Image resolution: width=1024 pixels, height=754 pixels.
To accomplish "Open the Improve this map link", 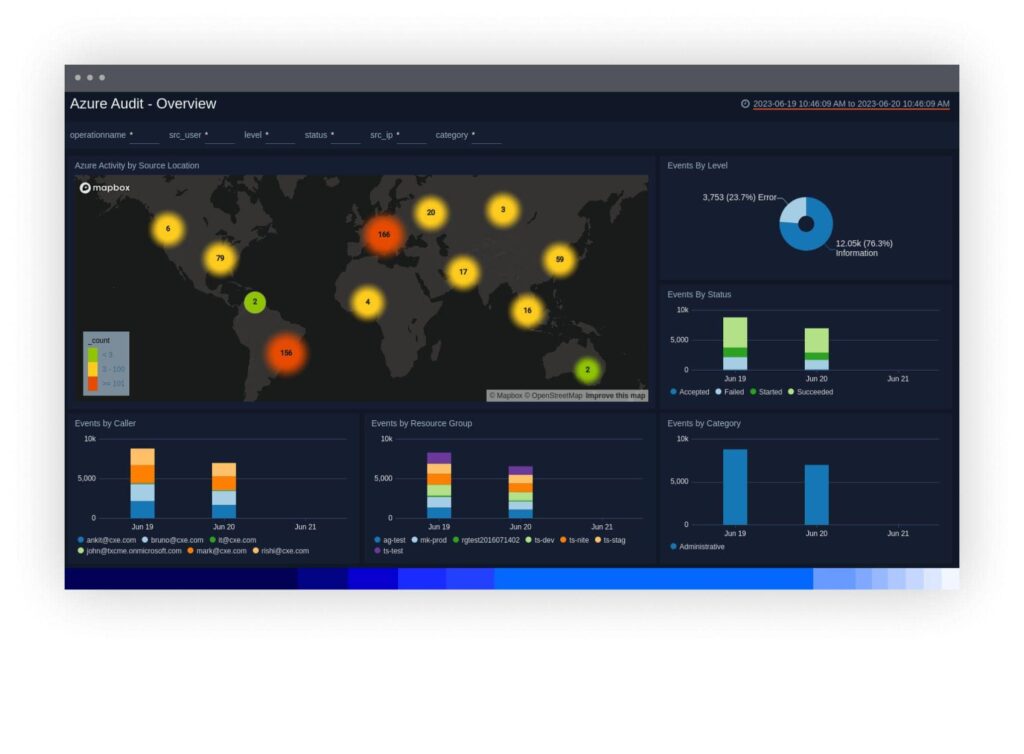I will (615, 396).
